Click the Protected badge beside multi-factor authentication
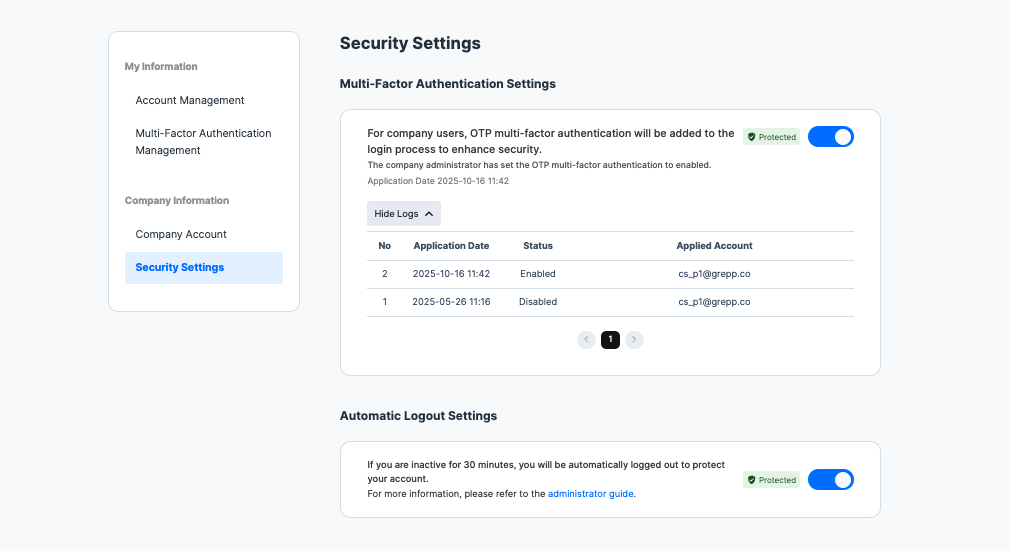Viewport: 1009px width, 551px height. coord(772,137)
